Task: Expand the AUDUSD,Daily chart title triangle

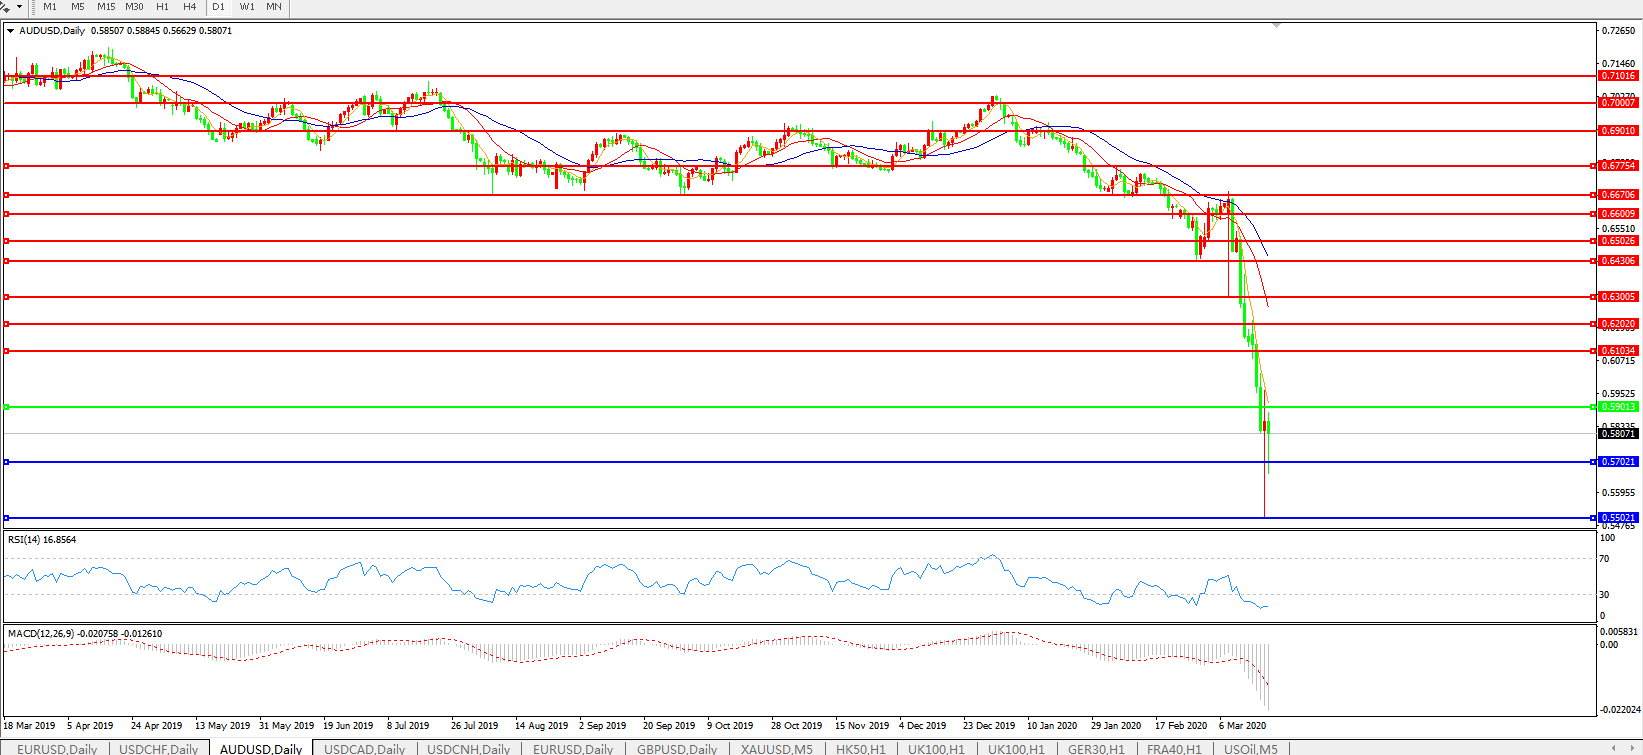Action: pyautogui.click(x=11, y=31)
